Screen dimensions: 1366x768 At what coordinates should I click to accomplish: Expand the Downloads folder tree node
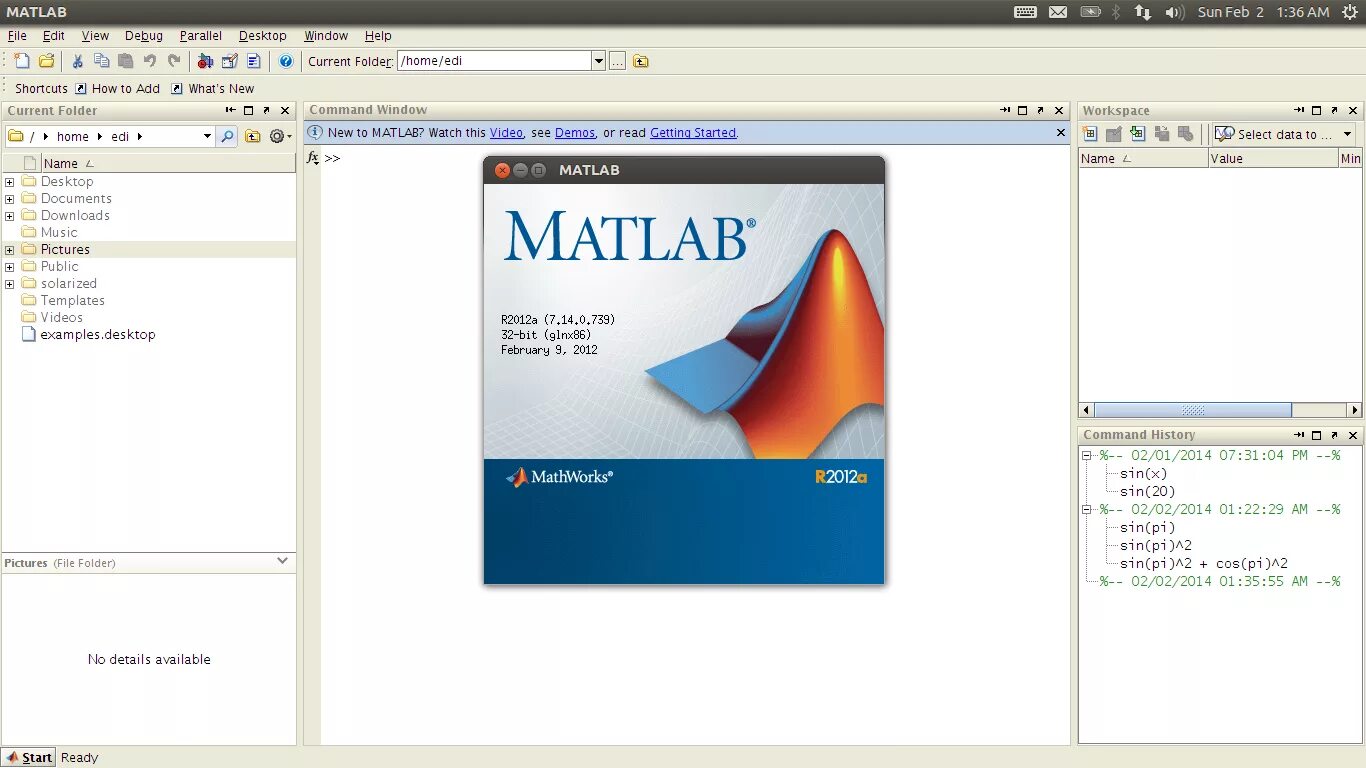point(10,216)
